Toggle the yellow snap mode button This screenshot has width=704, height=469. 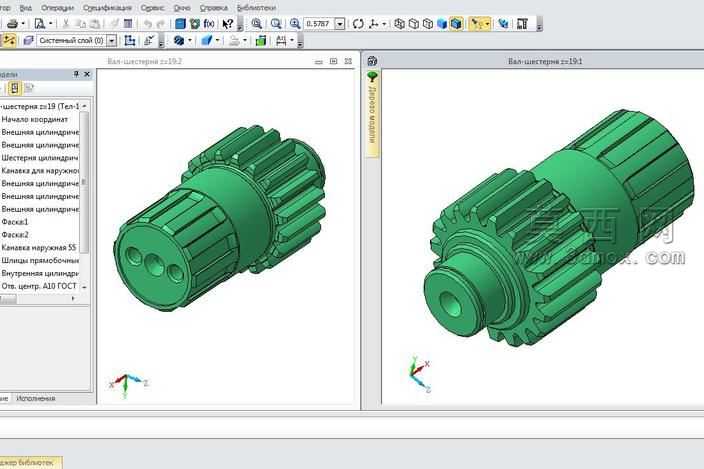point(9,41)
